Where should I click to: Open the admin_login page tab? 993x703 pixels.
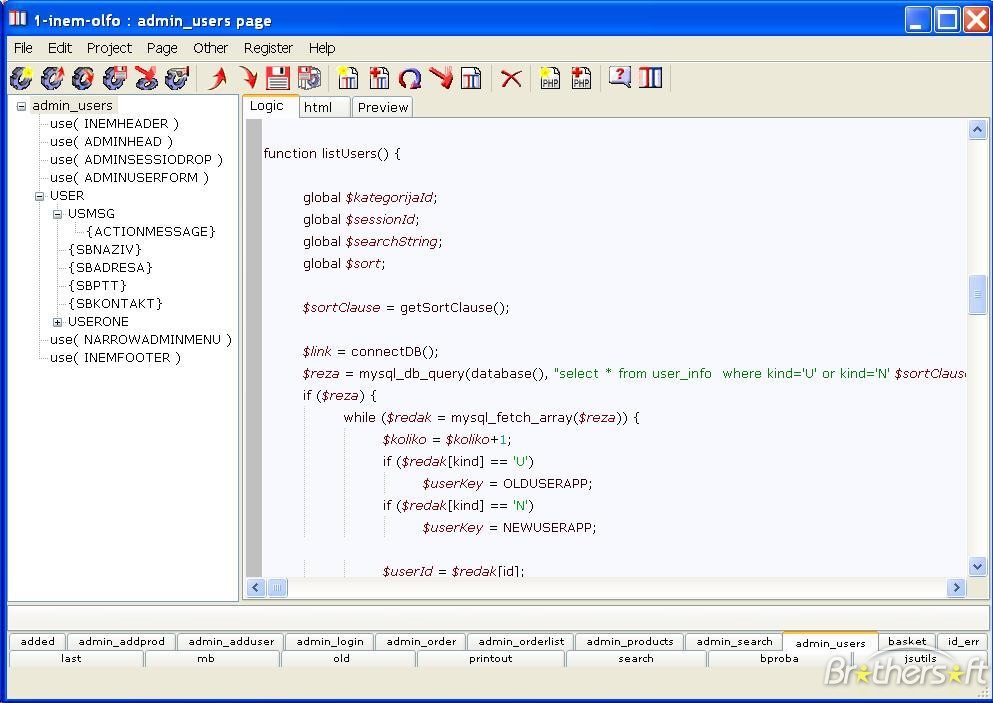click(330, 642)
